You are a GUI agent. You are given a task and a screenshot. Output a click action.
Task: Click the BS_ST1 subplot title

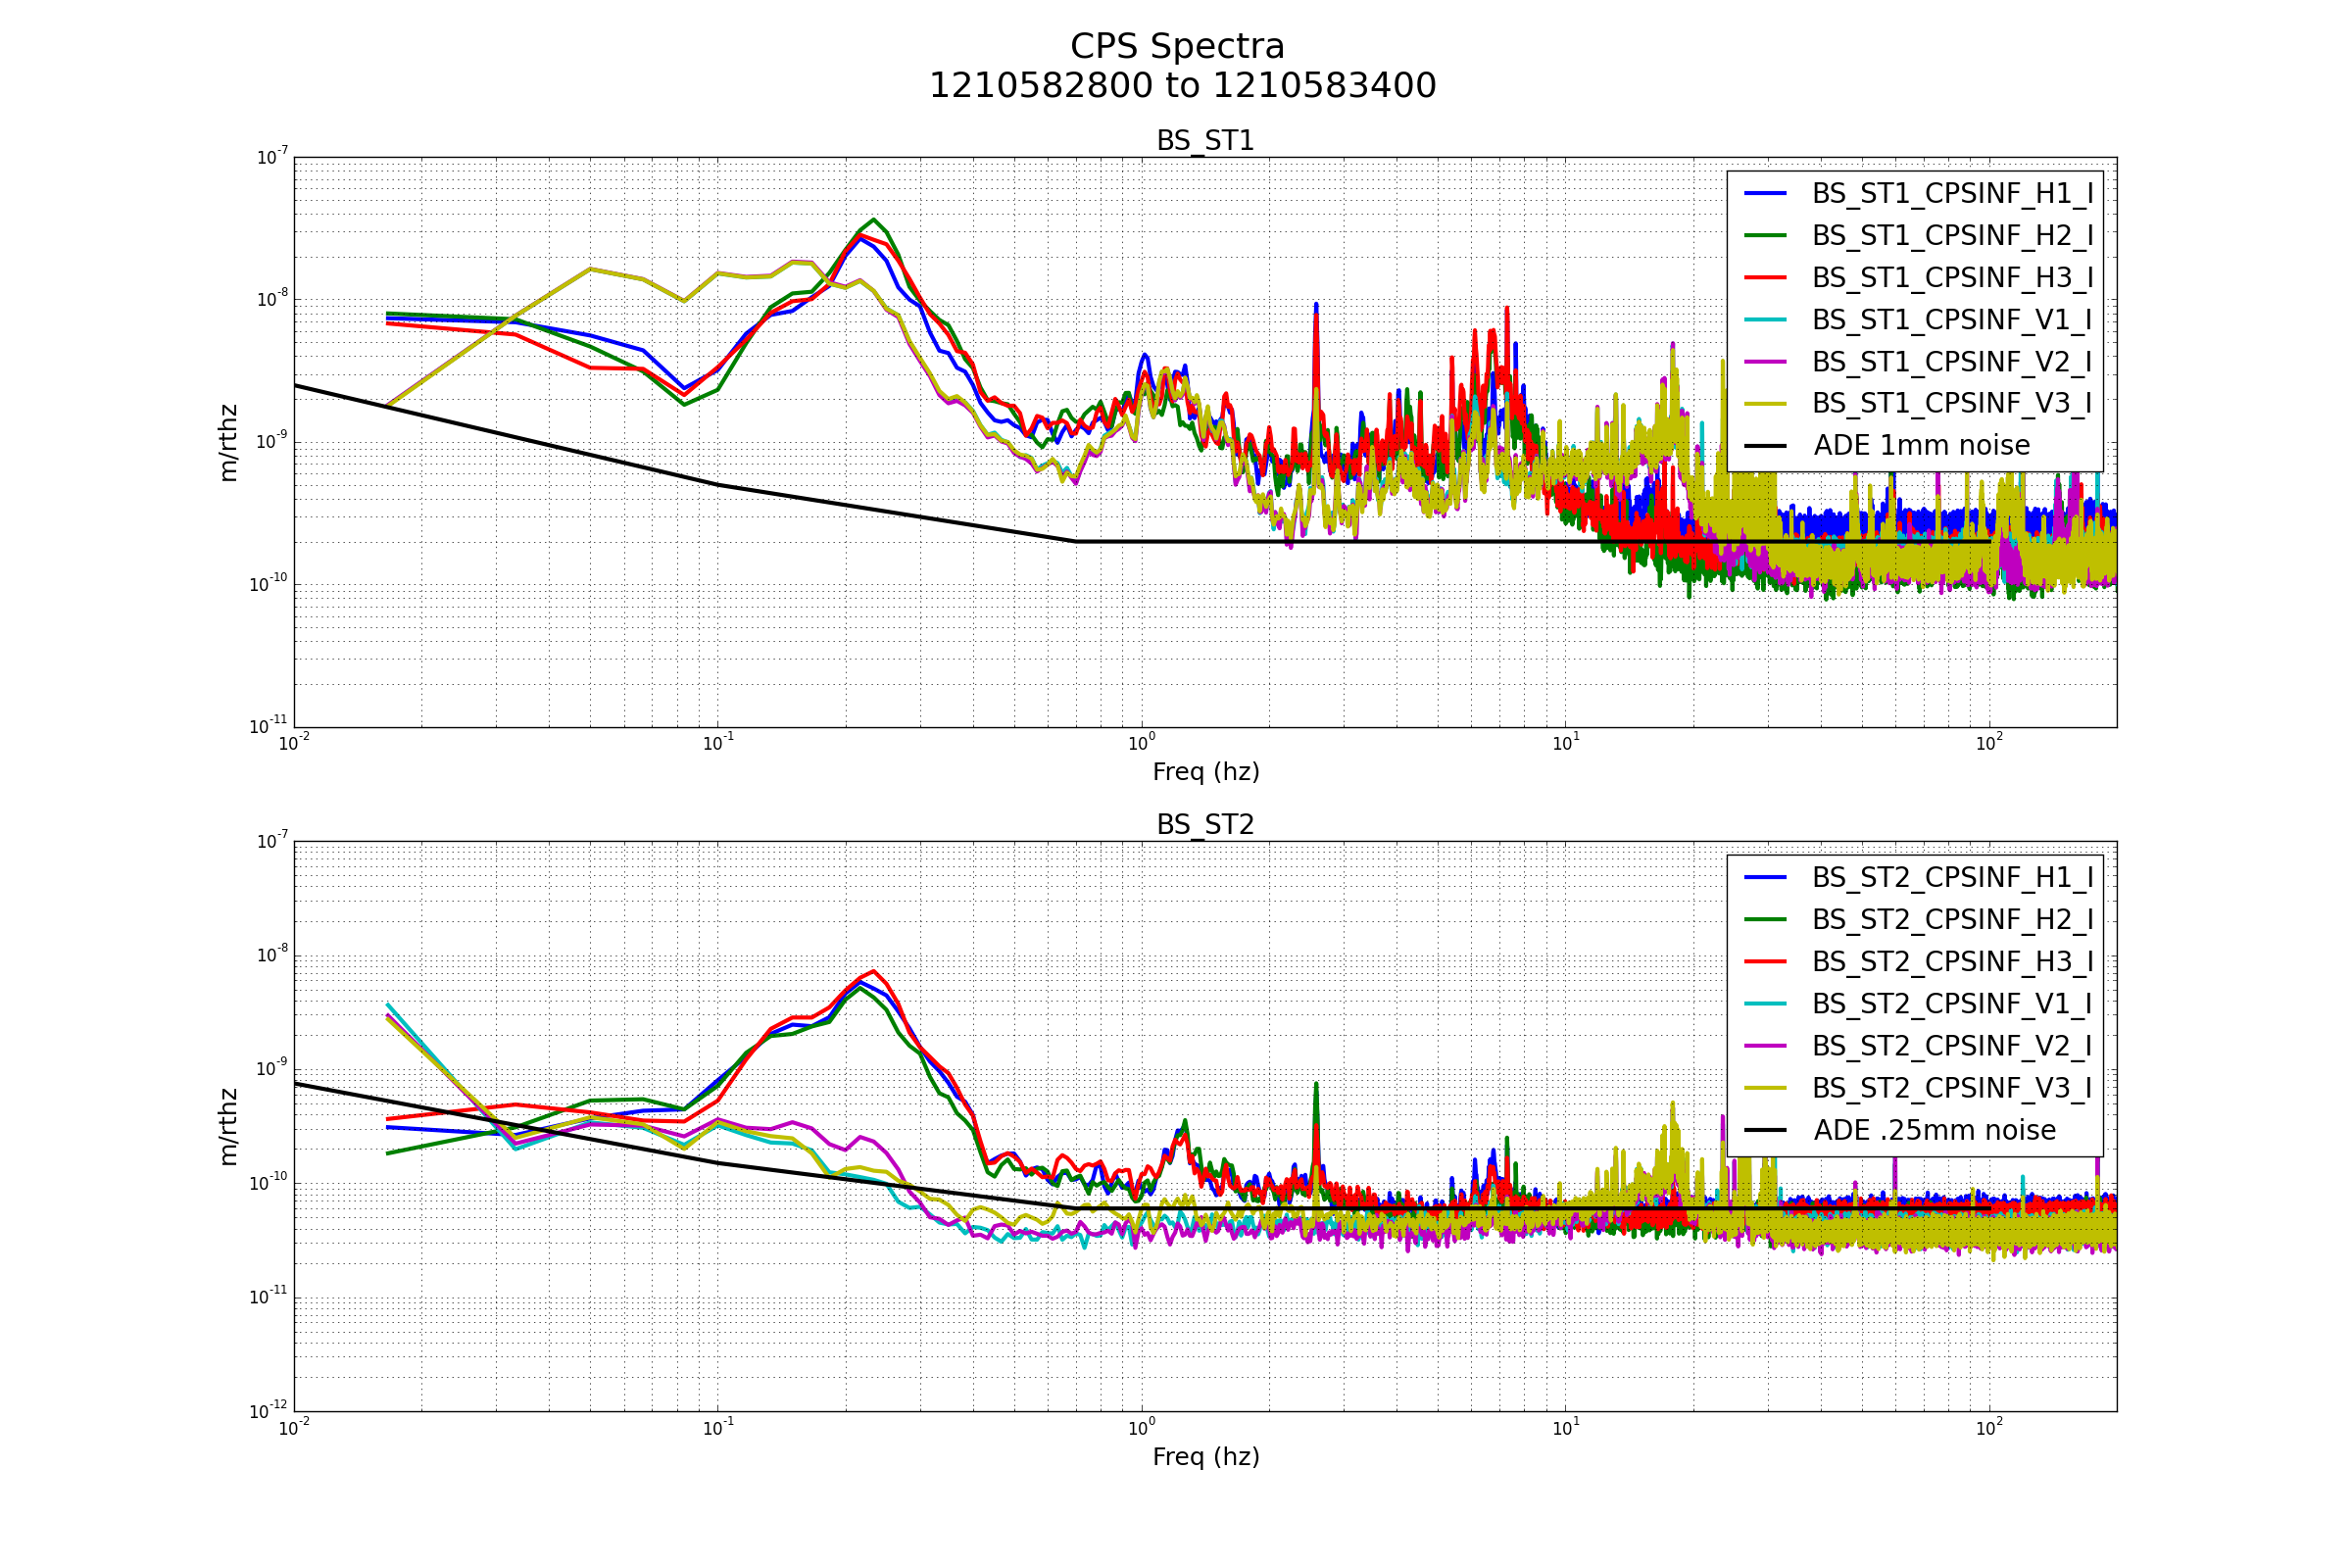(x=1205, y=141)
